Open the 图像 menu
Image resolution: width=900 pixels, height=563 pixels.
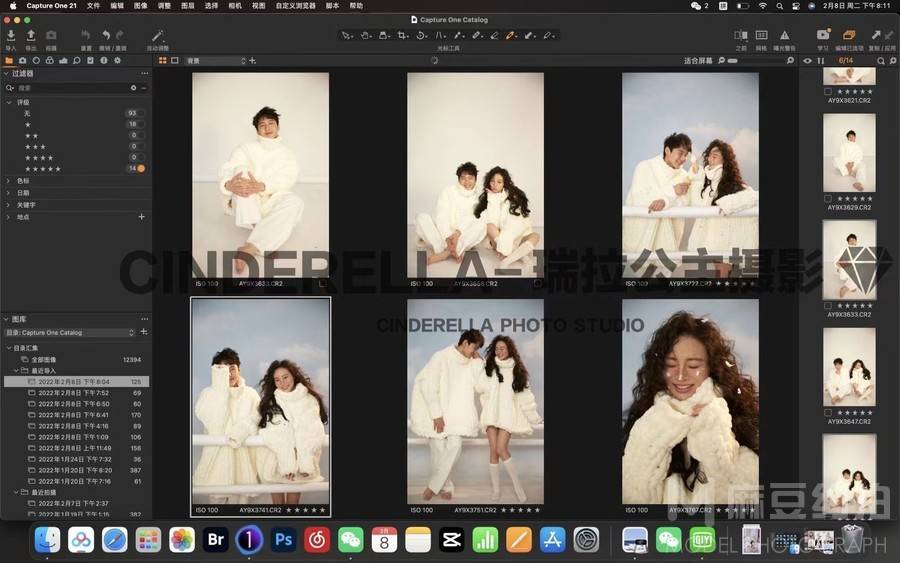(141, 6)
